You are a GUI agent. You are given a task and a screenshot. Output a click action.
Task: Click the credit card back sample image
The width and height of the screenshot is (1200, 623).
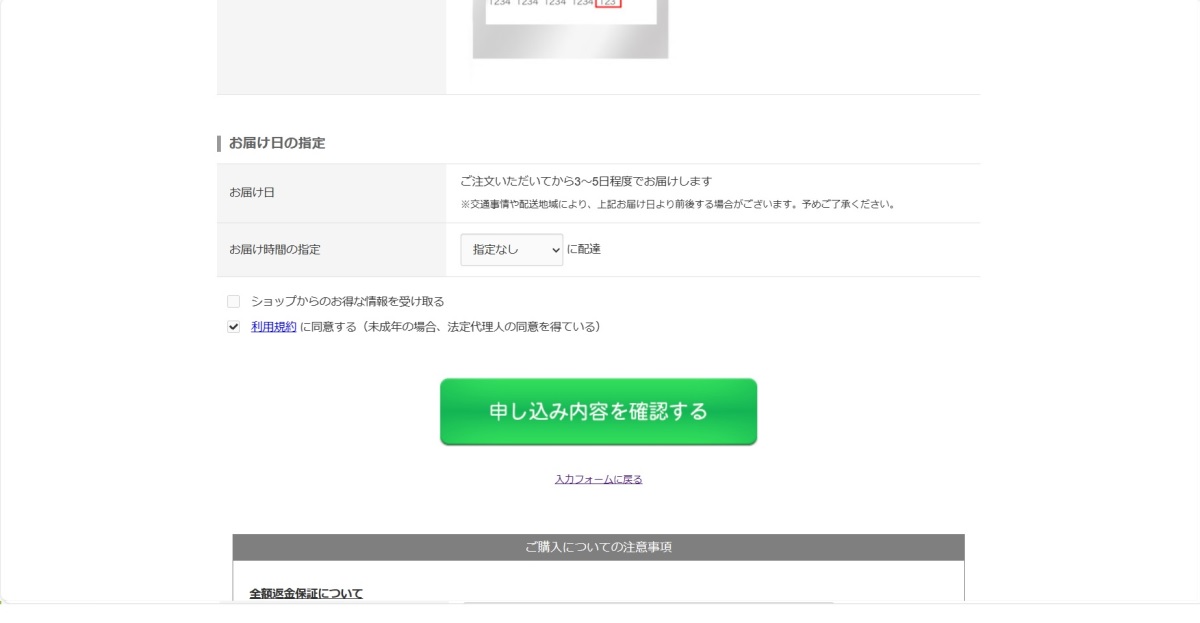point(570,29)
